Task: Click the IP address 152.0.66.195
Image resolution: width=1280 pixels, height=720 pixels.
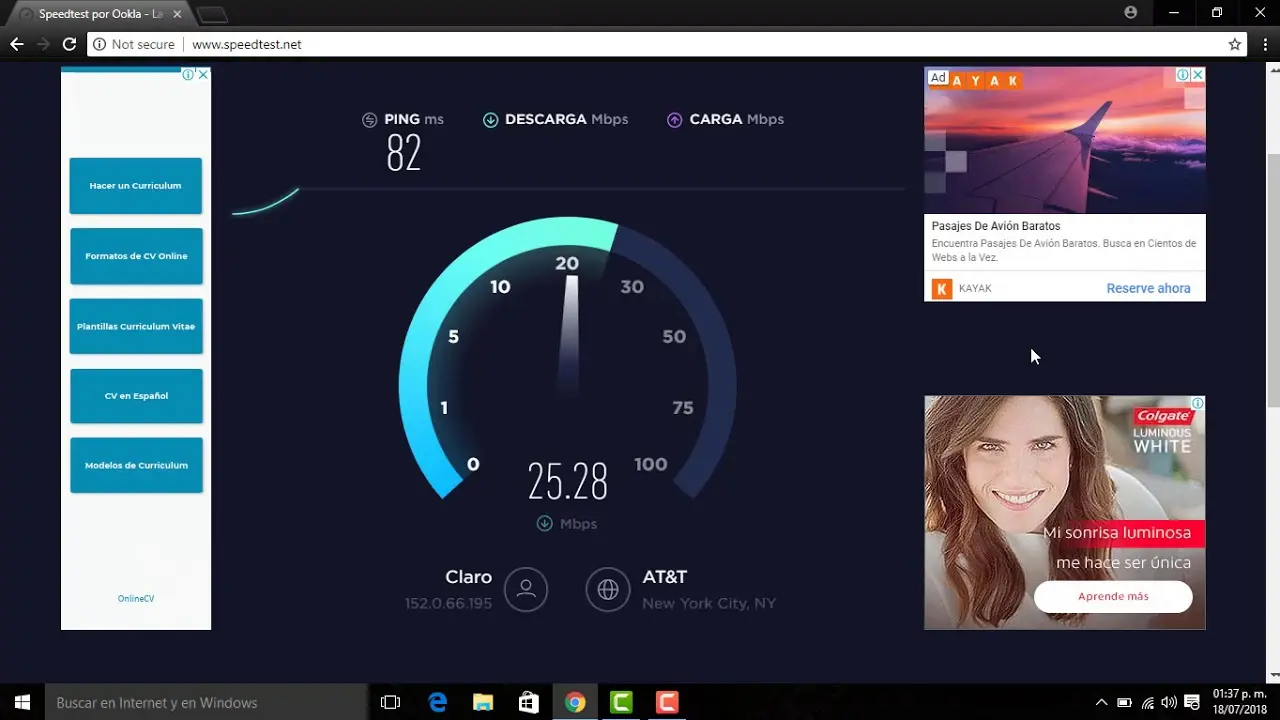Action: tap(448, 604)
